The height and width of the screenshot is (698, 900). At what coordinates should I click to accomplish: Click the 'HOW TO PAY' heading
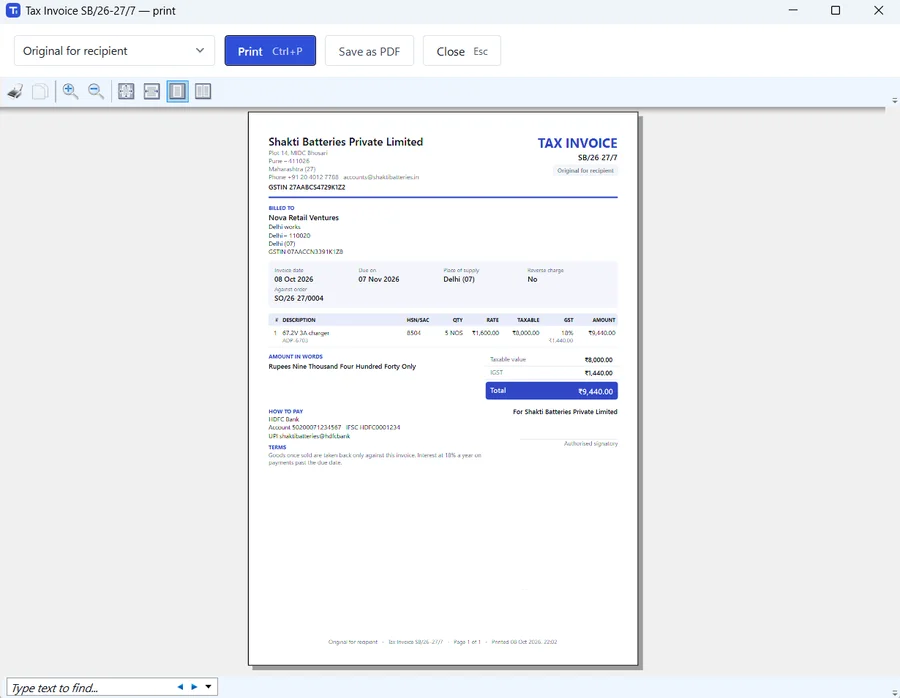tap(285, 412)
